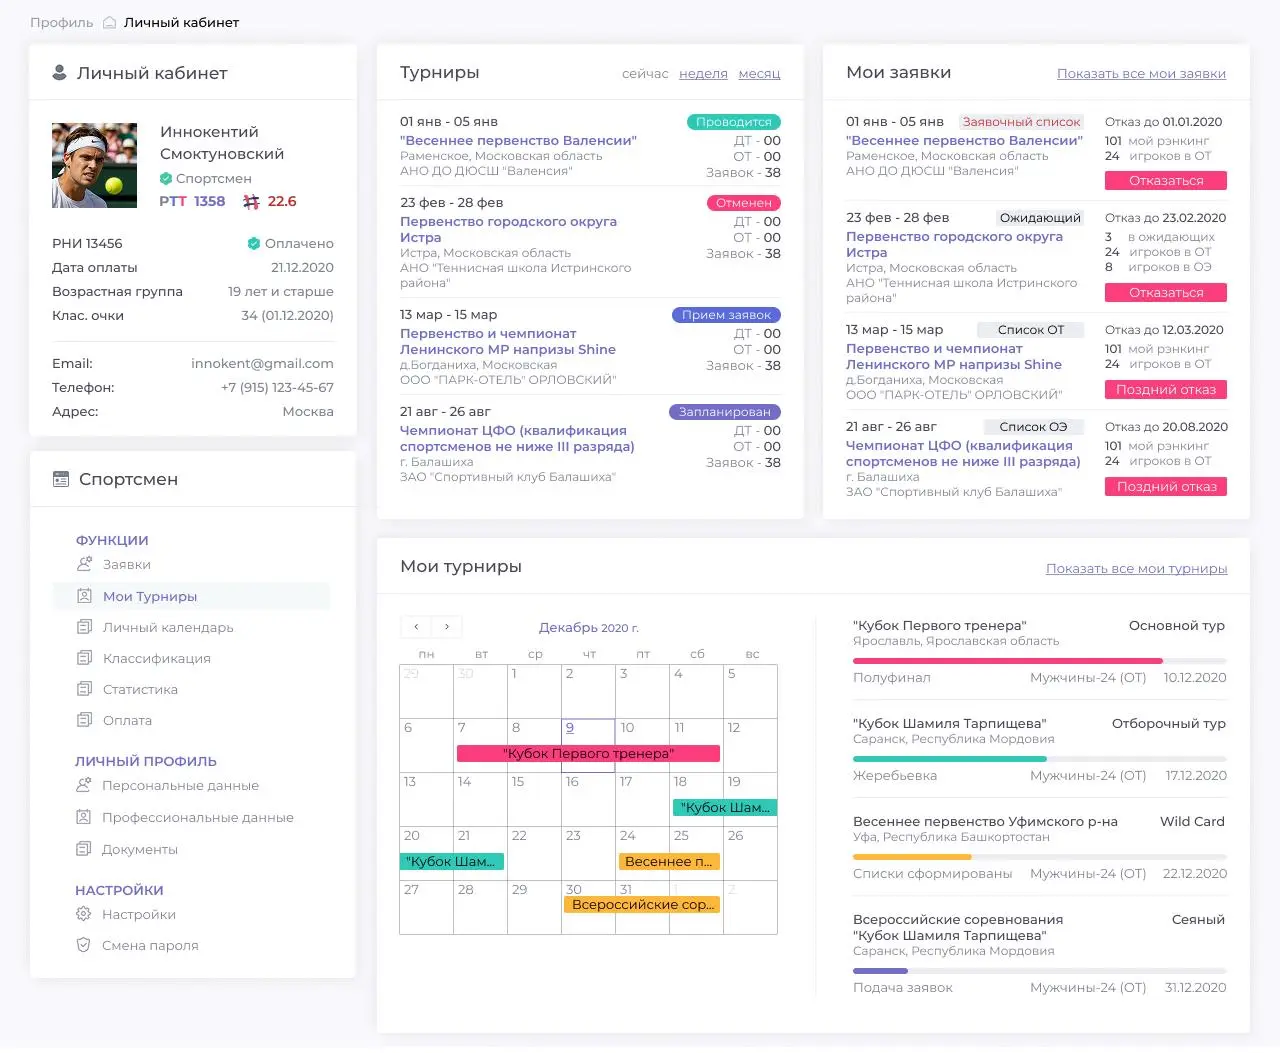Select the сейчас tournaments filter

645,74
